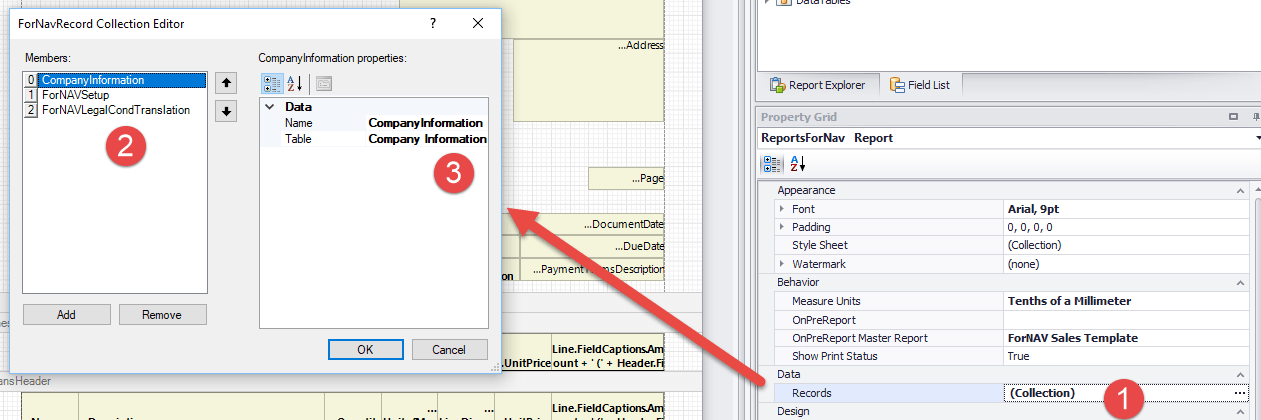Expand the Padding property
The image size is (1261, 420).
coord(782,227)
